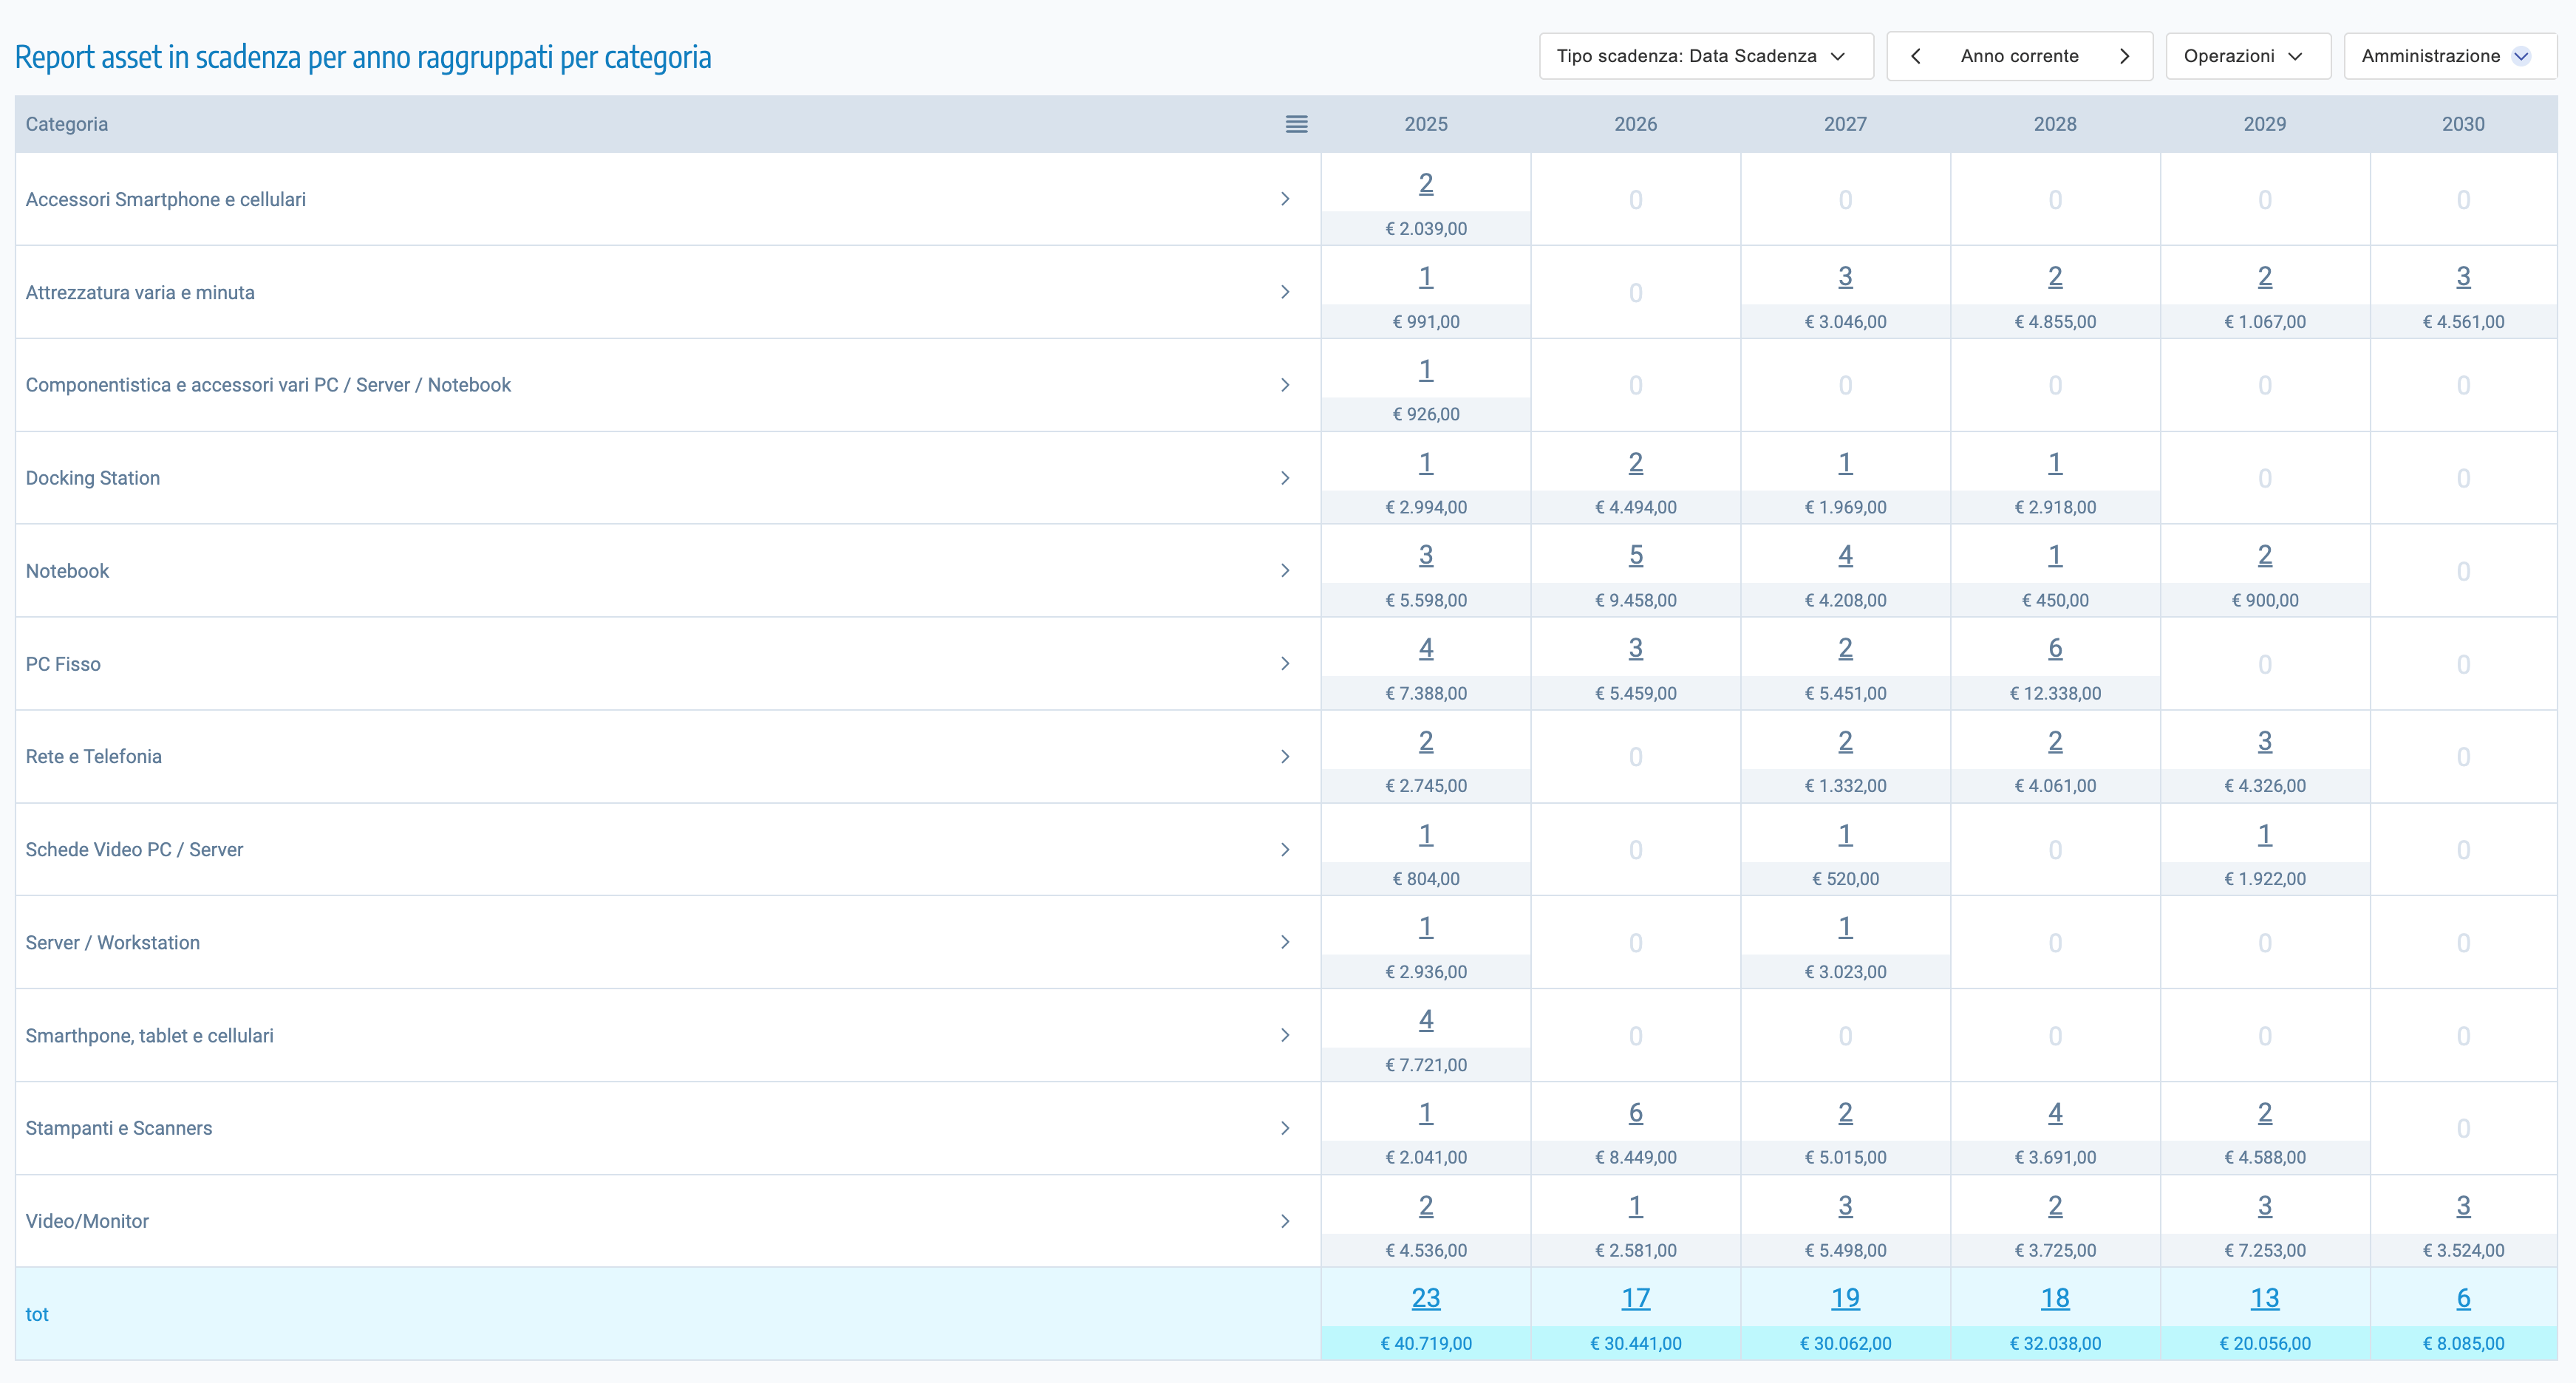Click the 2027 year column header

click(1844, 124)
